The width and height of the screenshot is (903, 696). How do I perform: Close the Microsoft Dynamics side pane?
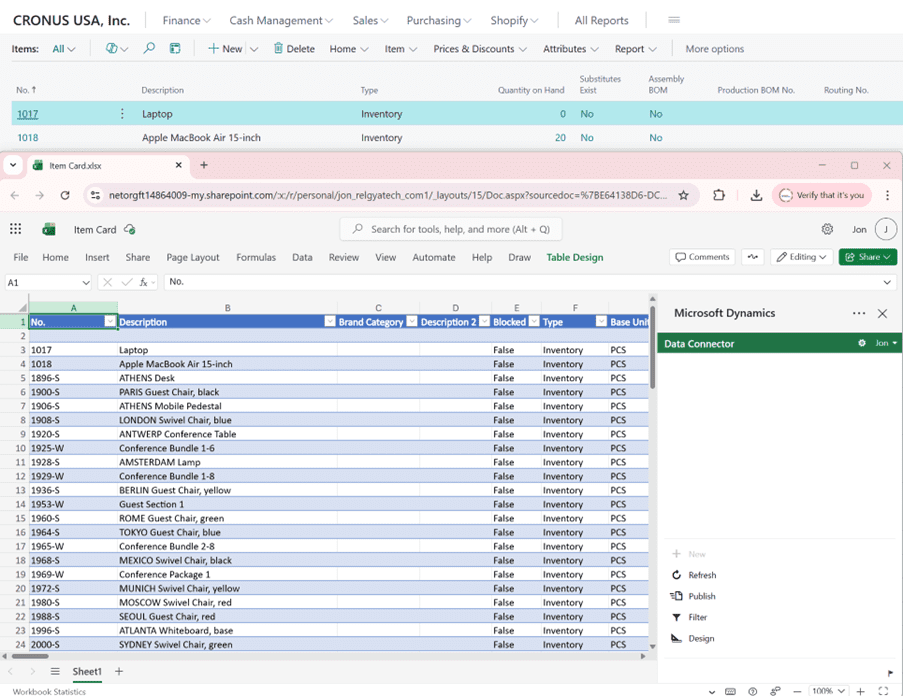[x=882, y=313]
